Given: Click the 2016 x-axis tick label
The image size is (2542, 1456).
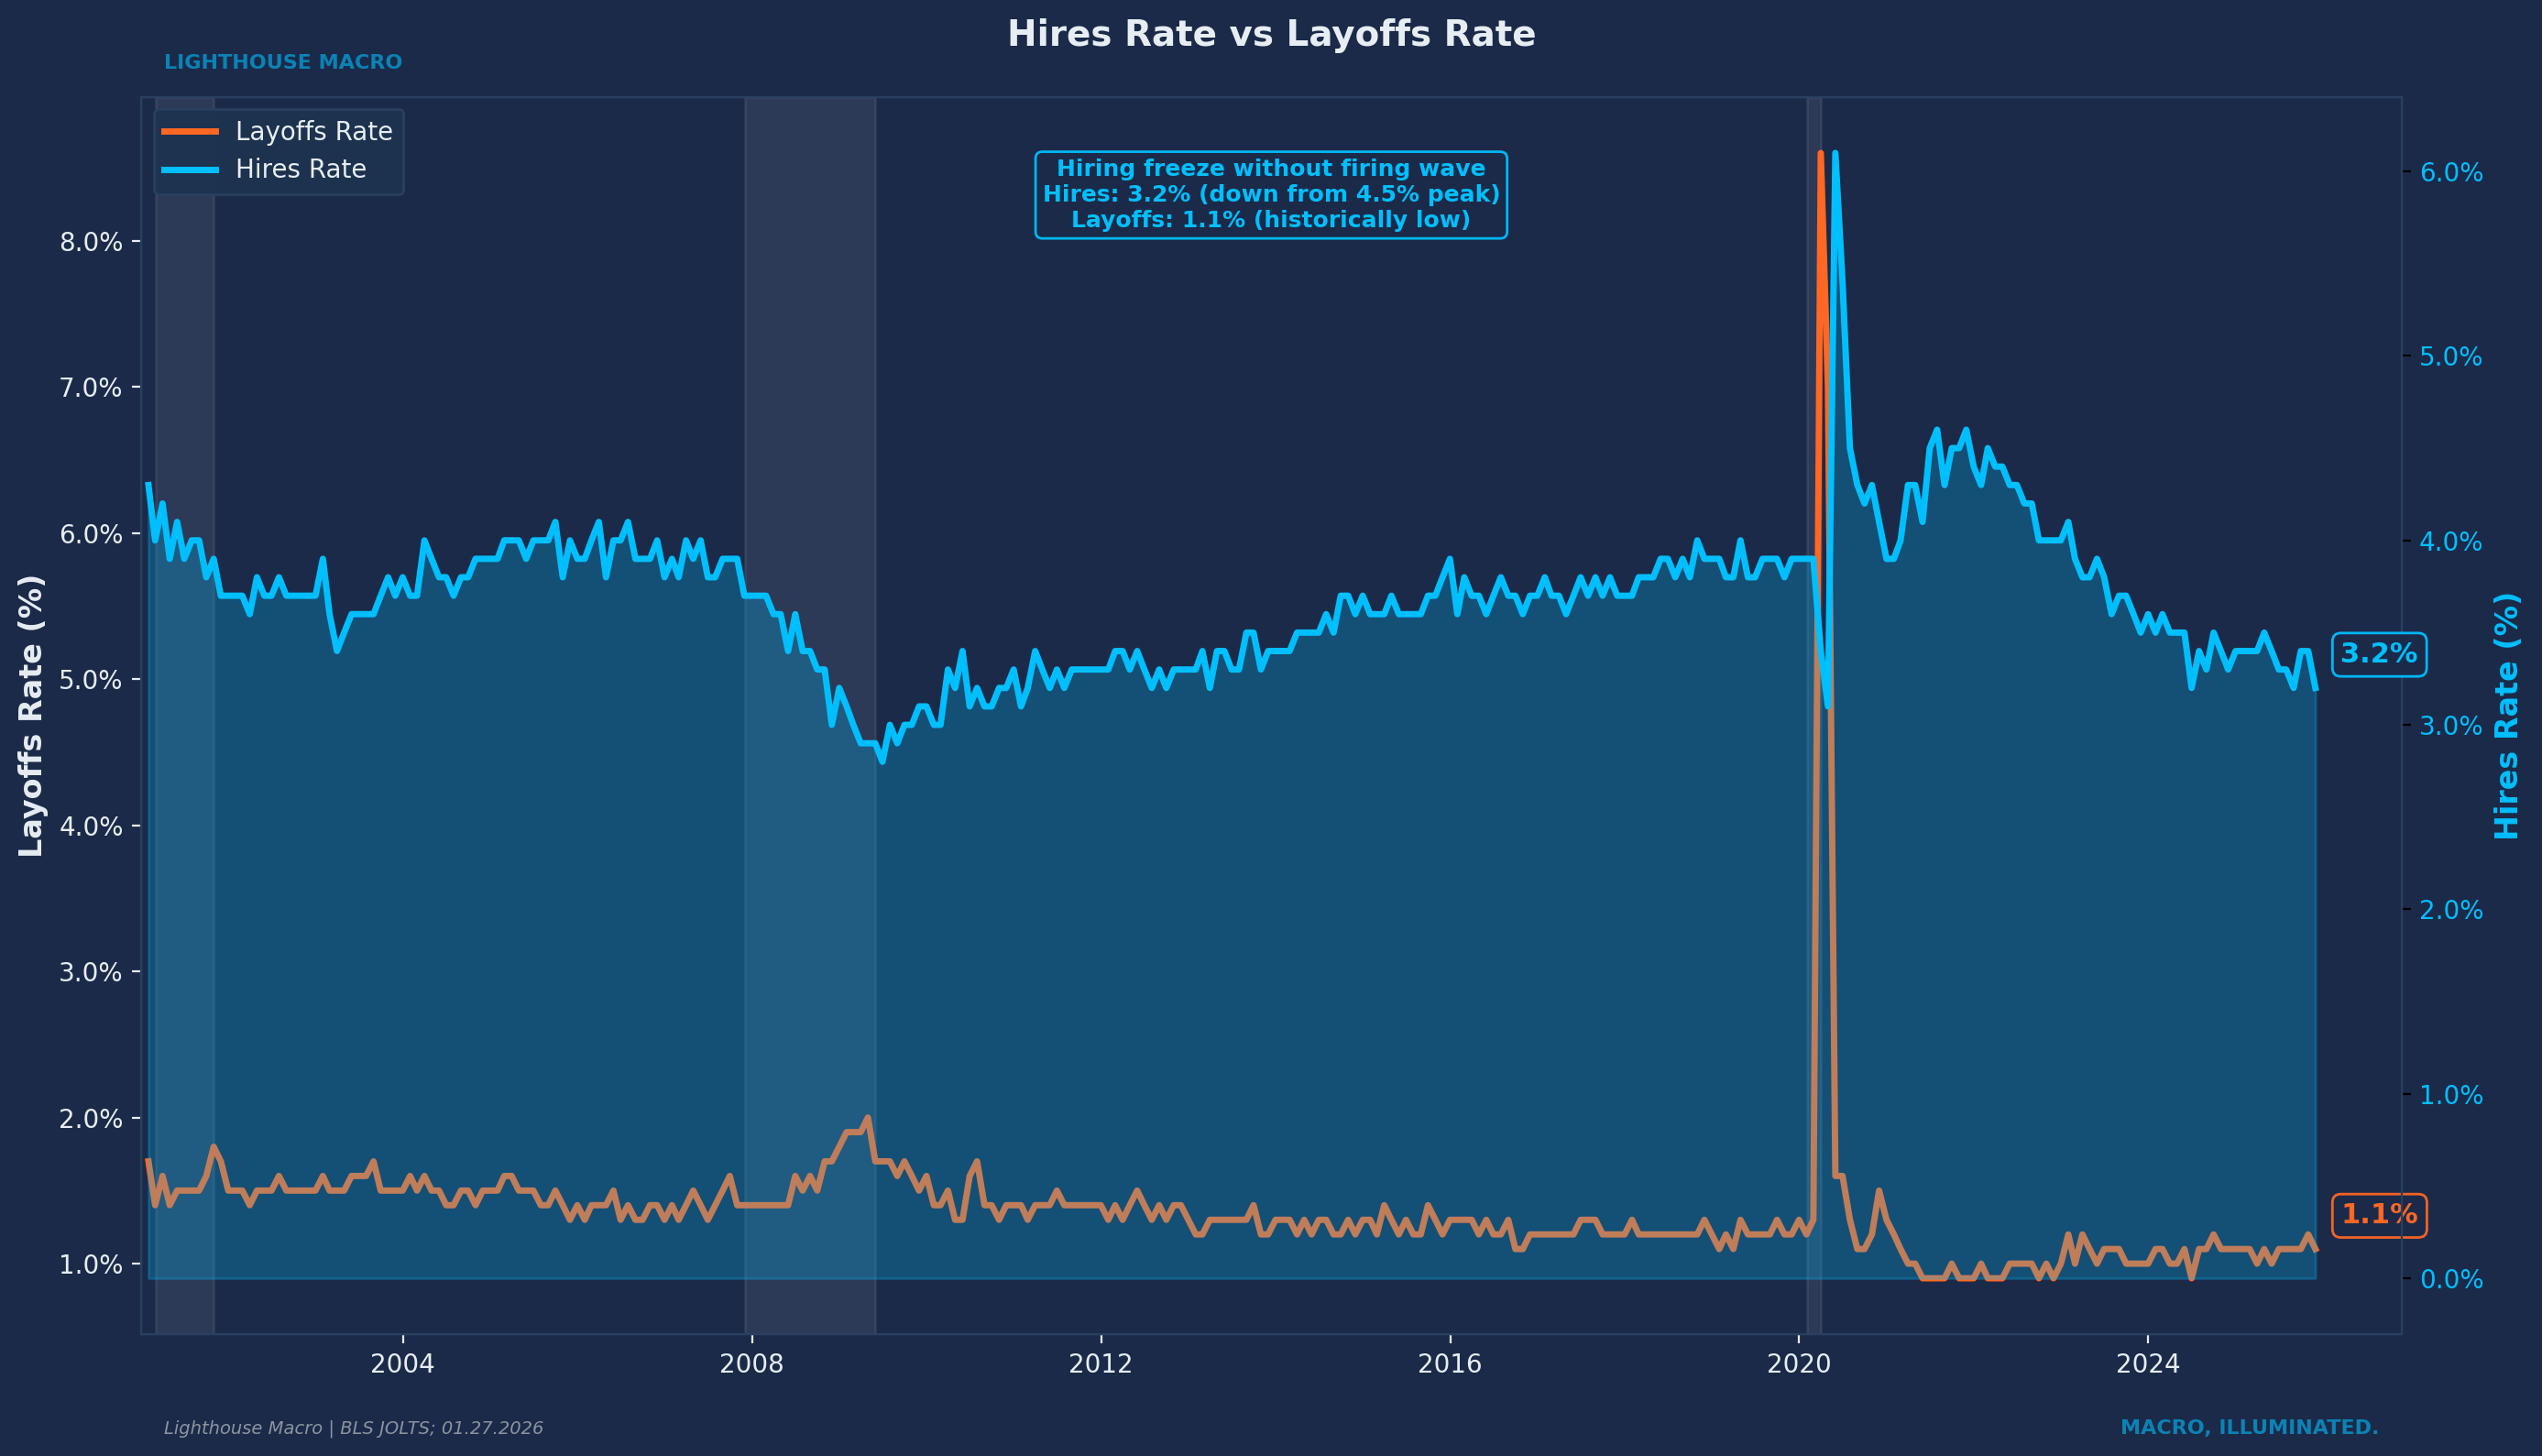Looking at the screenshot, I should coord(1449,1364).
